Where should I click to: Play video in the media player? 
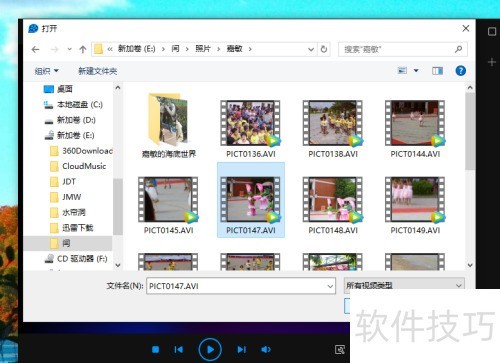(x=210, y=349)
